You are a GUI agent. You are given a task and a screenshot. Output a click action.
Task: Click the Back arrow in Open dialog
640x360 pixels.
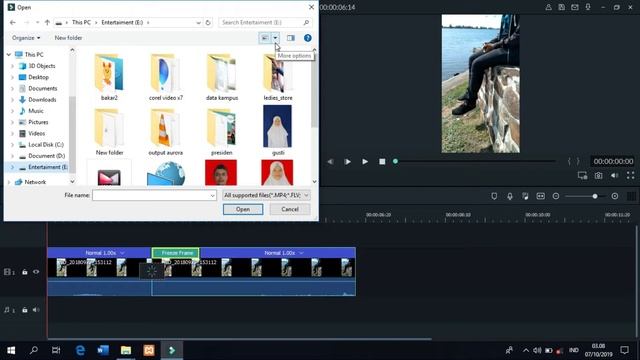pos(13,22)
